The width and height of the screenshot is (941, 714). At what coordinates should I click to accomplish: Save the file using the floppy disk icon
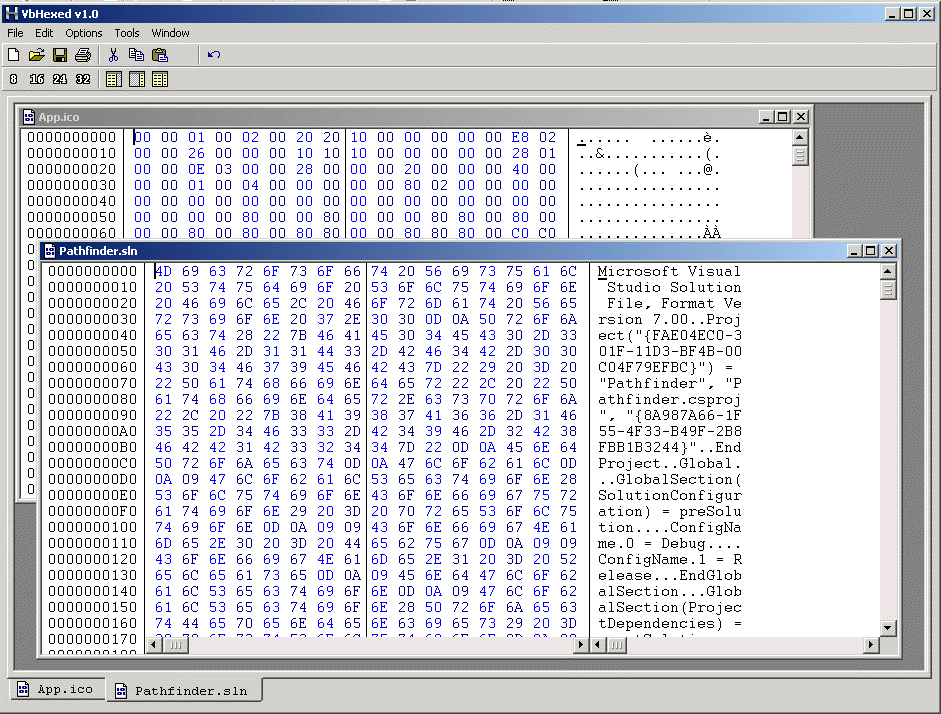click(60, 55)
